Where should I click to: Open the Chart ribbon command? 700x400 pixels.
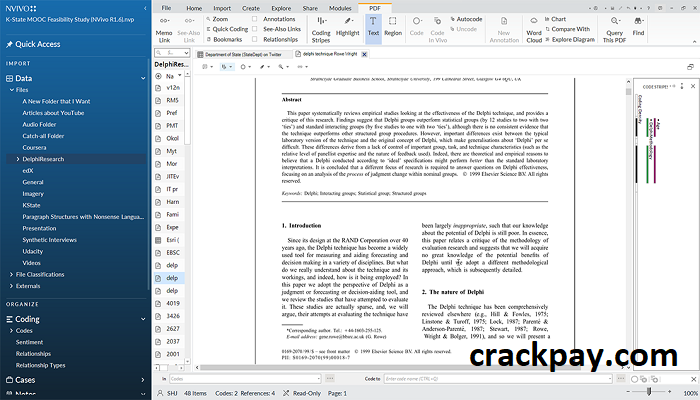pyautogui.click(x=555, y=19)
